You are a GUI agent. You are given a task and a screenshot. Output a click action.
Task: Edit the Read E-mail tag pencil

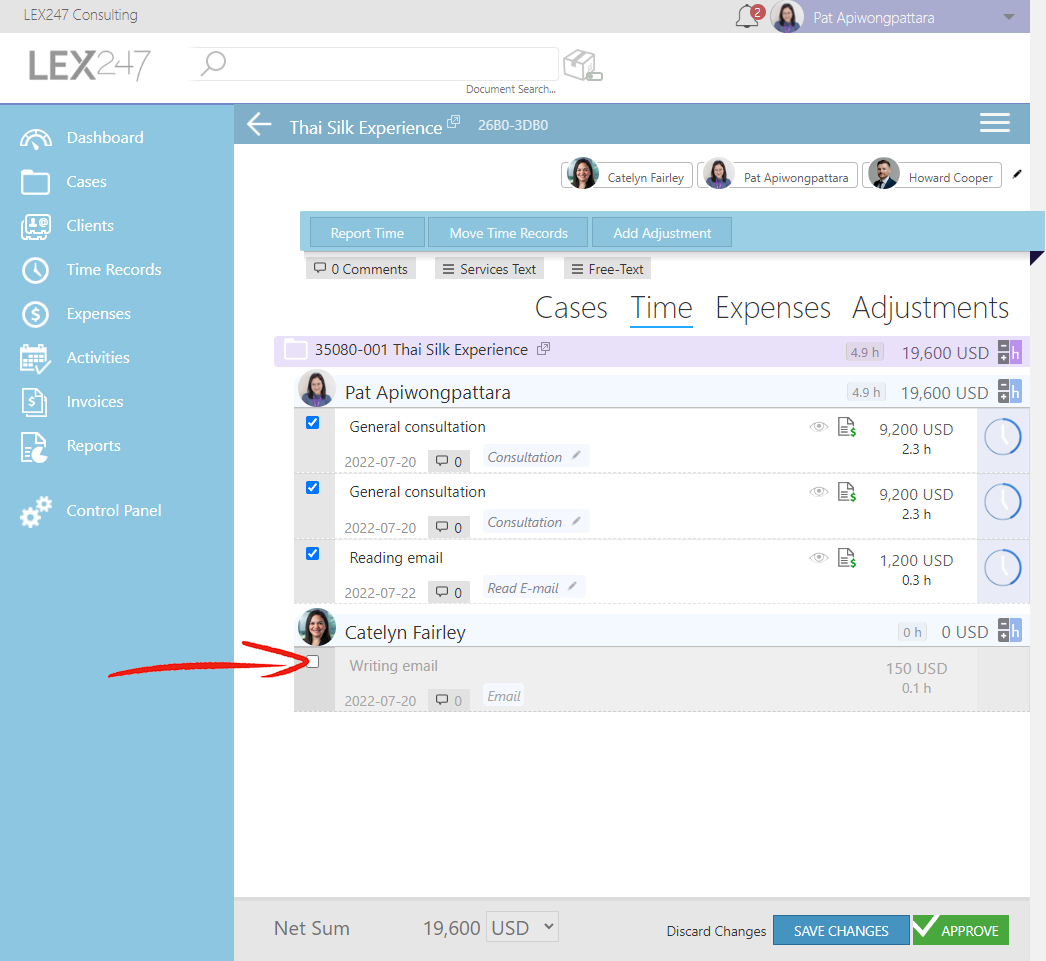click(x=572, y=586)
